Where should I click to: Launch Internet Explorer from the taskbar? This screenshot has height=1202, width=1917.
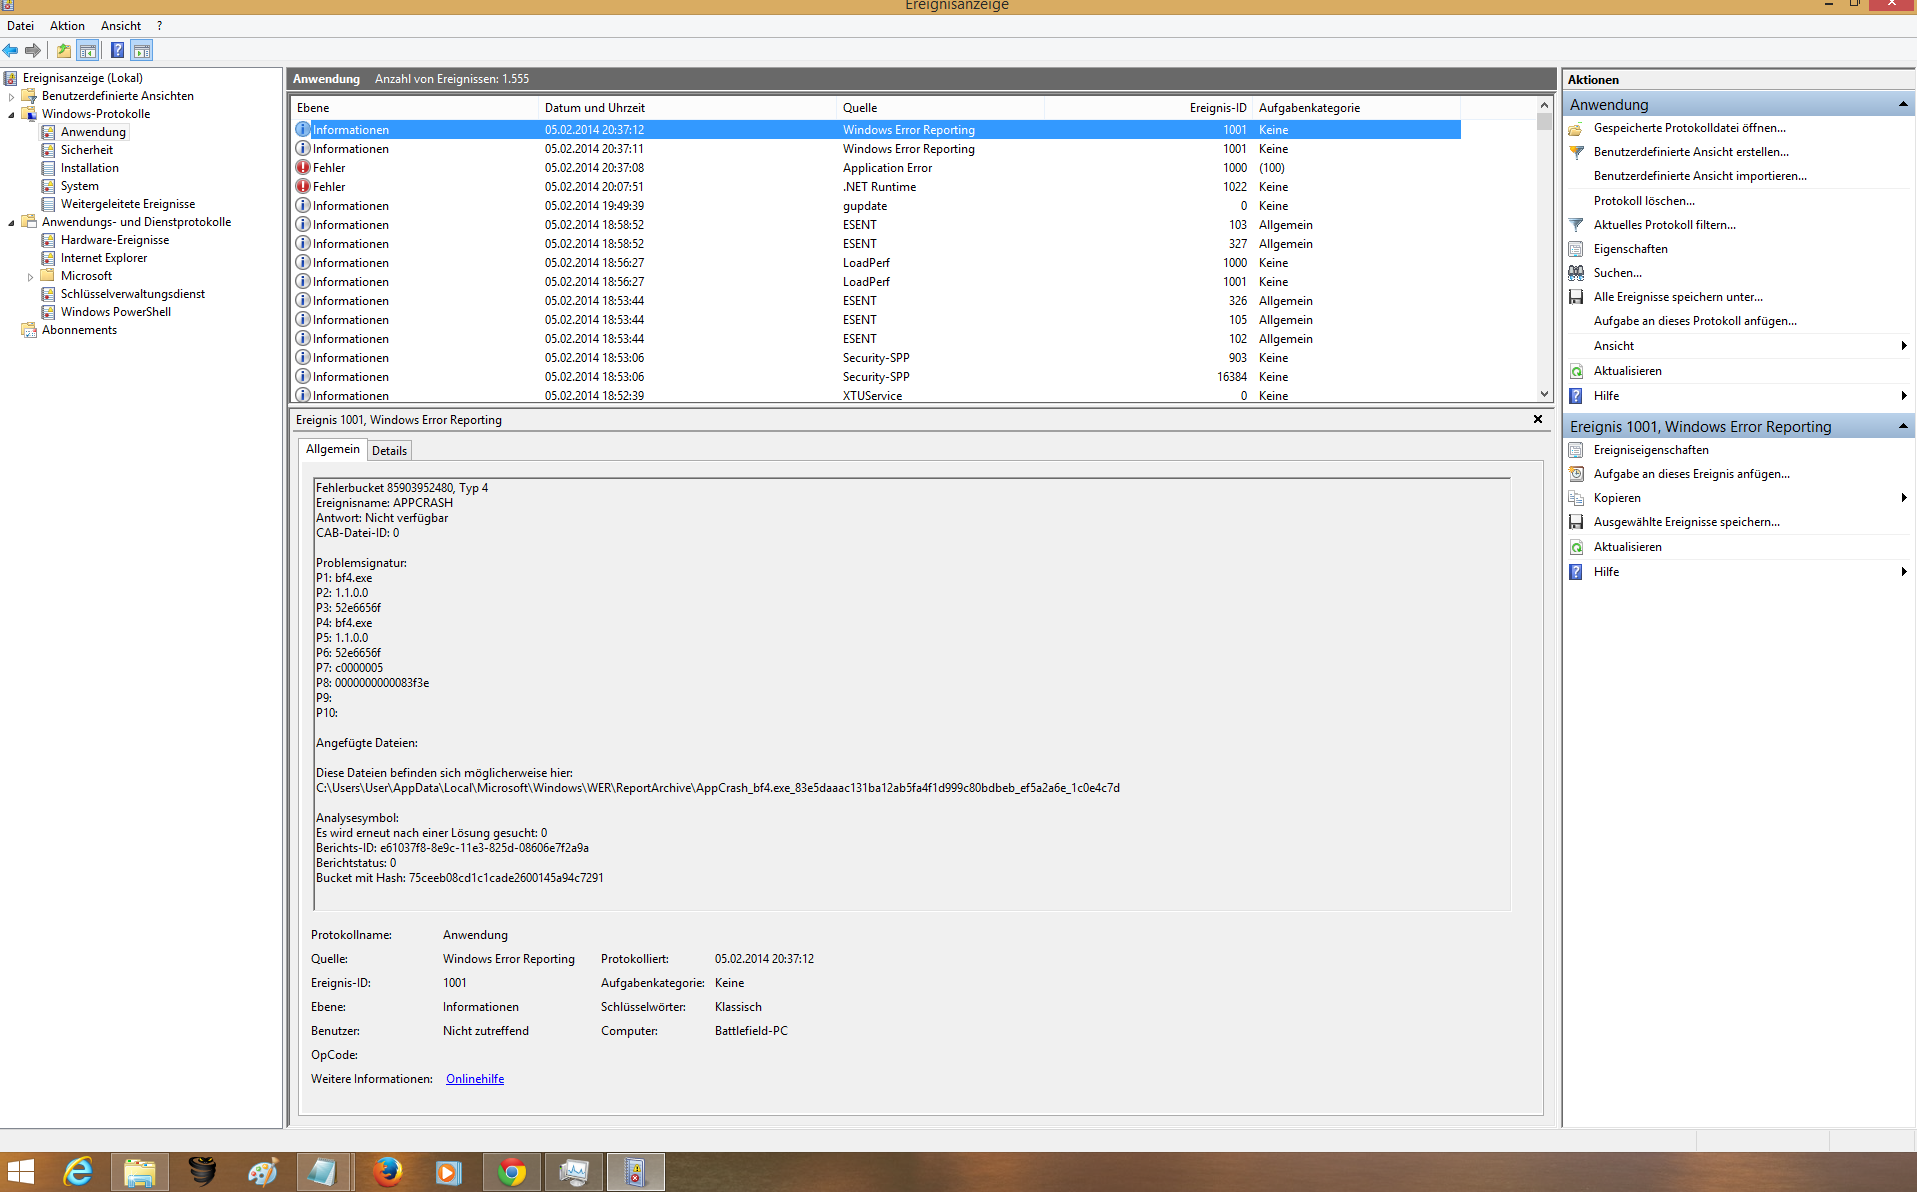(x=78, y=1172)
